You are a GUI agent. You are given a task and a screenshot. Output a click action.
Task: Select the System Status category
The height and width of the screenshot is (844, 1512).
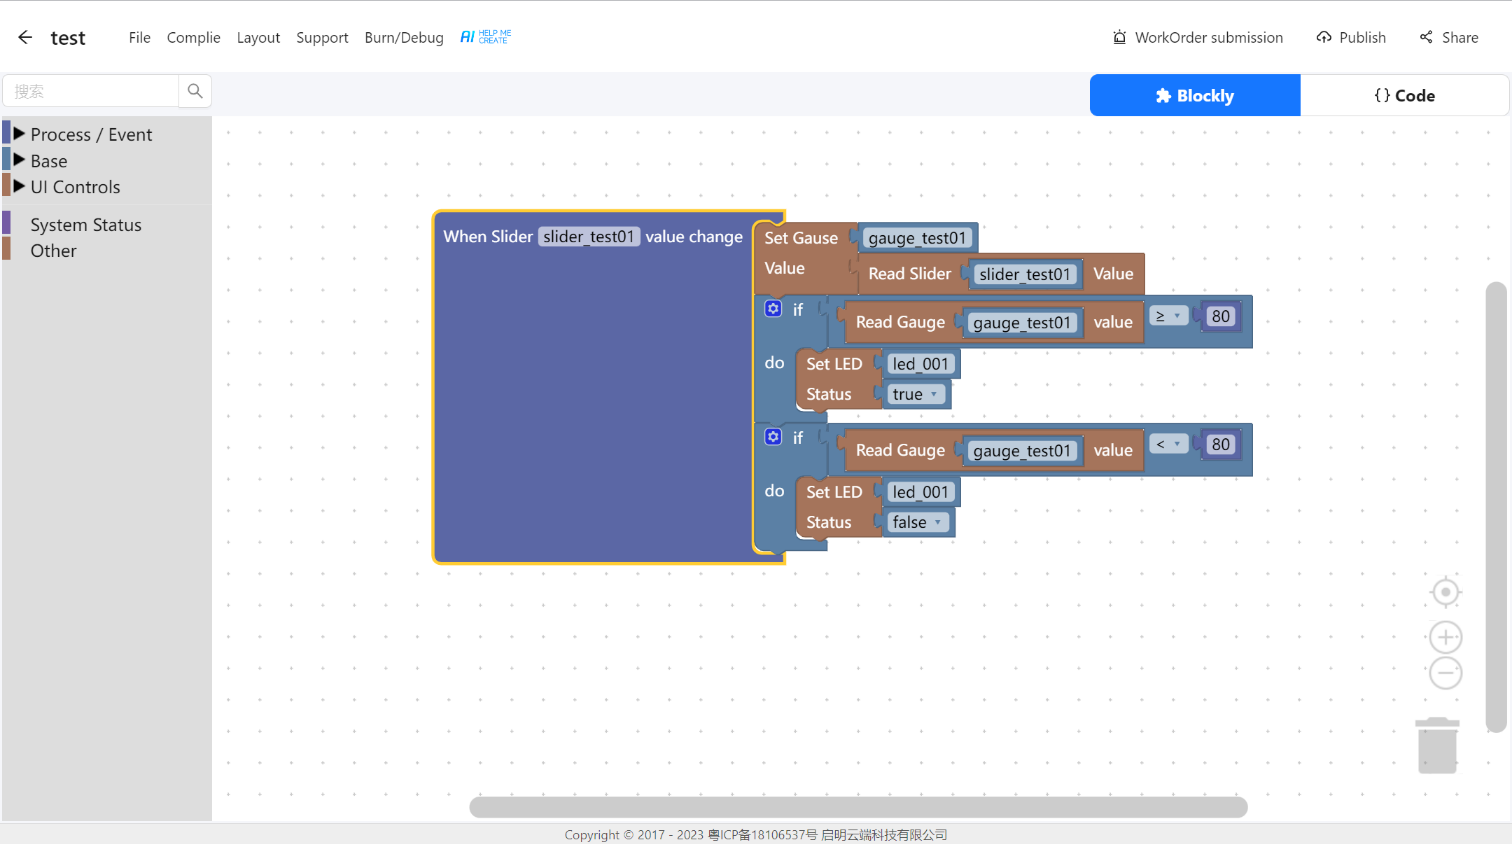(86, 225)
